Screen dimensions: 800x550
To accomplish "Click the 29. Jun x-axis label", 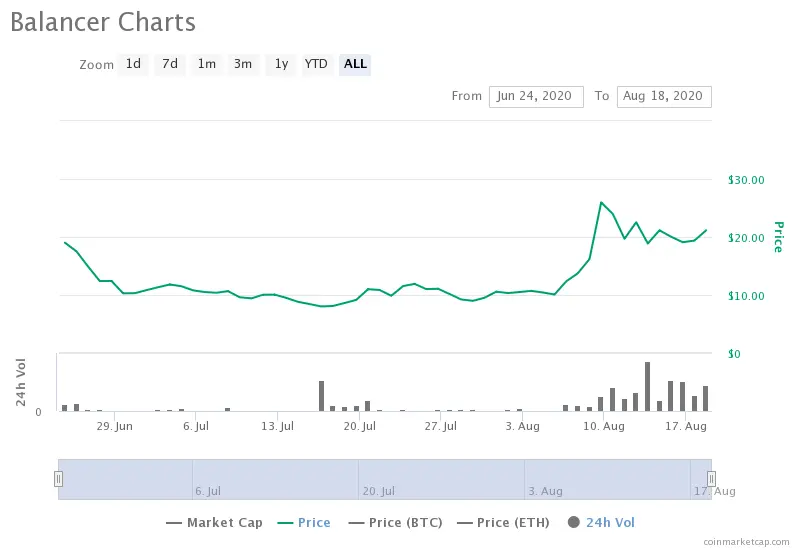I will (114, 426).
